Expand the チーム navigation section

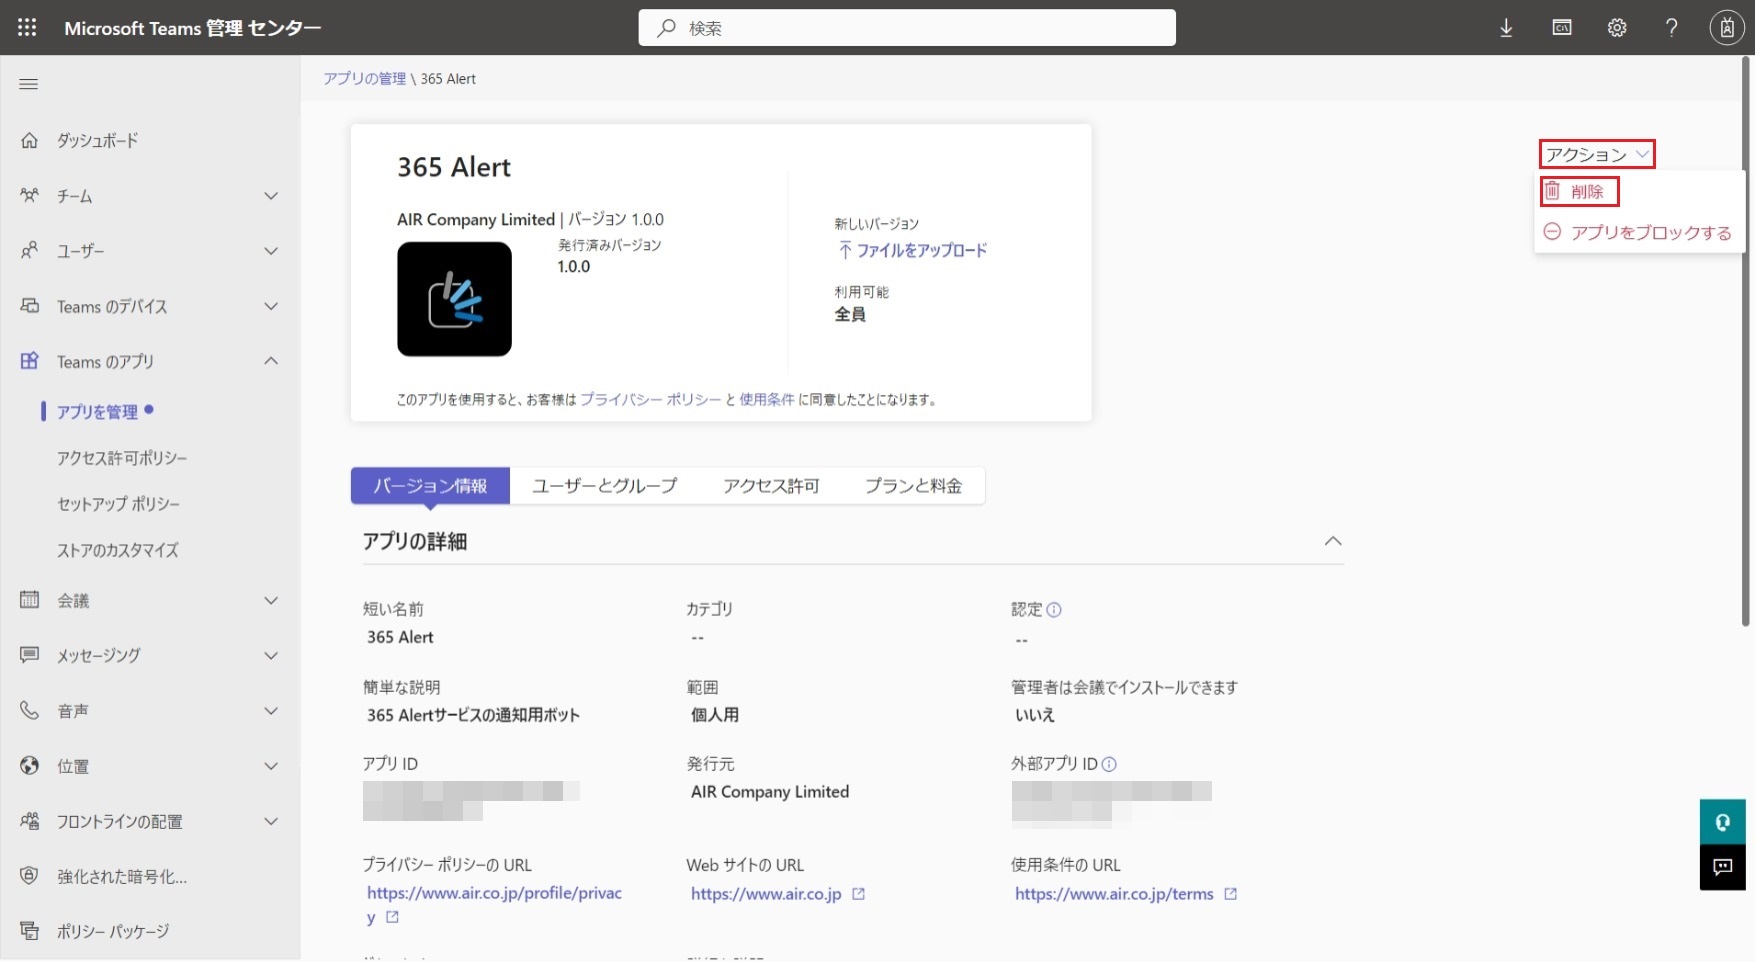pos(270,196)
